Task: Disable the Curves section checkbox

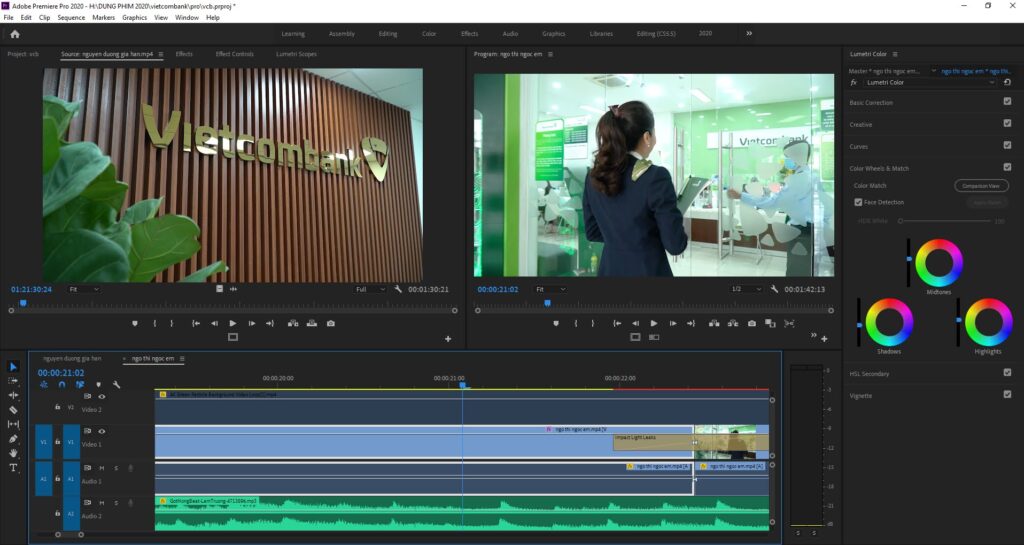Action: 1007,146
